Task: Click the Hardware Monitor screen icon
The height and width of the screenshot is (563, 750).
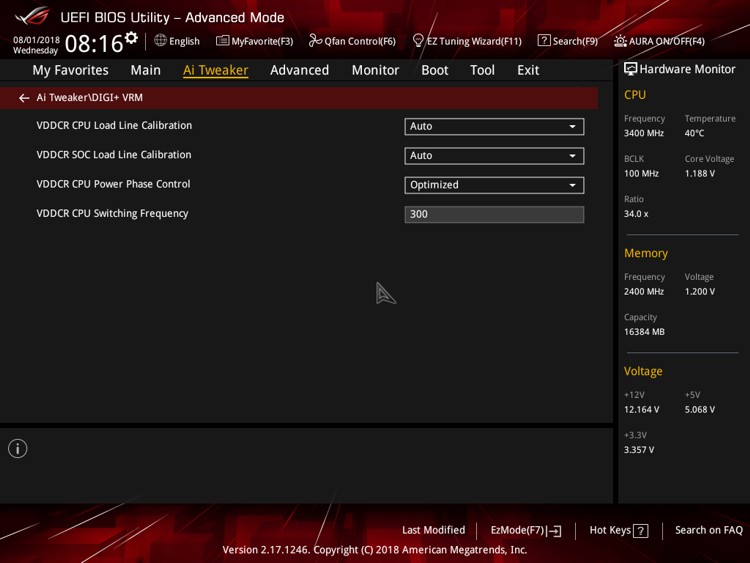Action: [x=630, y=69]
